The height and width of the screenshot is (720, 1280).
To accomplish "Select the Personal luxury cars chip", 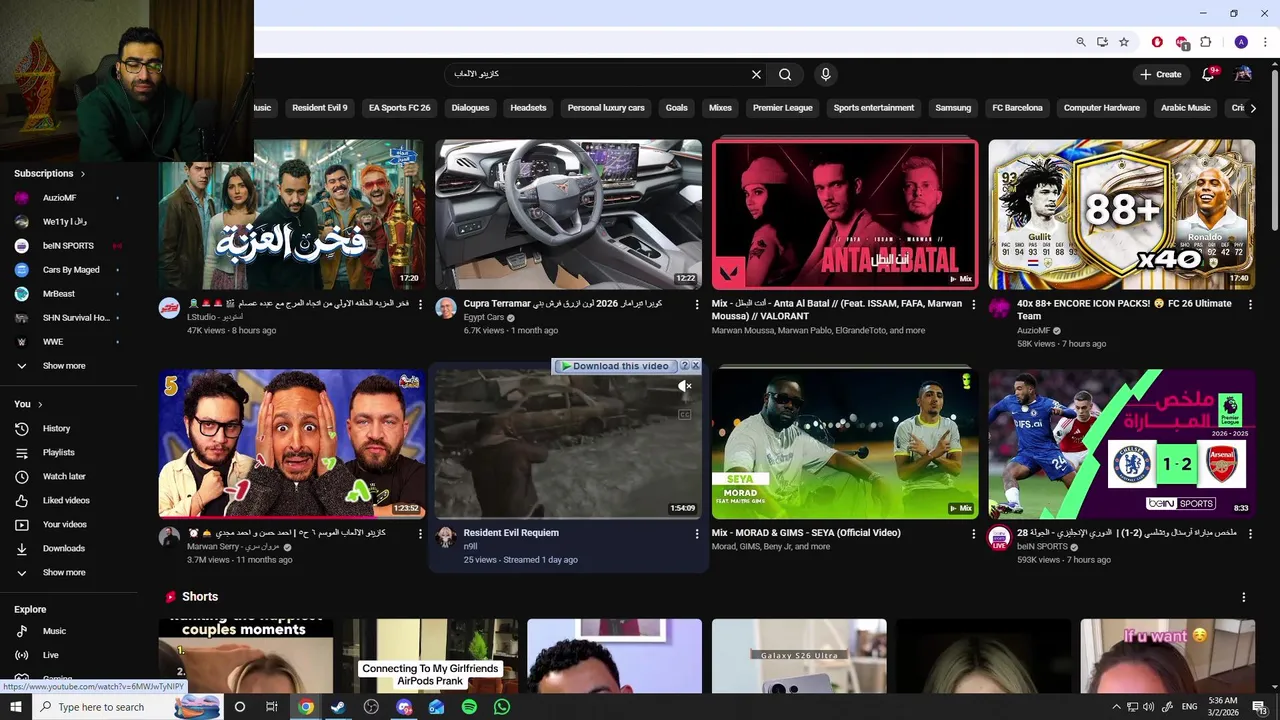I will pyautogui.click(x=606, y=108).
